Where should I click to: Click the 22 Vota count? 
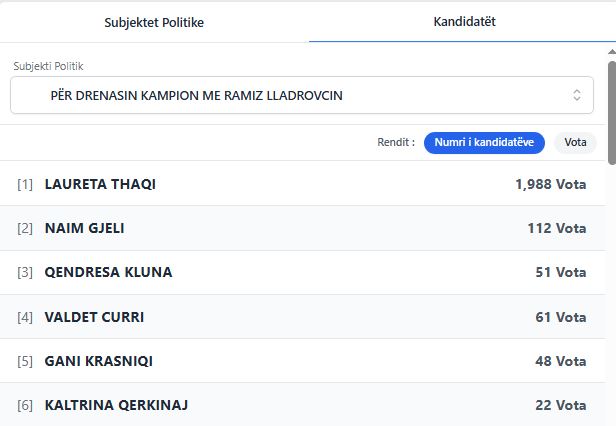pyautogui.click(x=560, y=405)
